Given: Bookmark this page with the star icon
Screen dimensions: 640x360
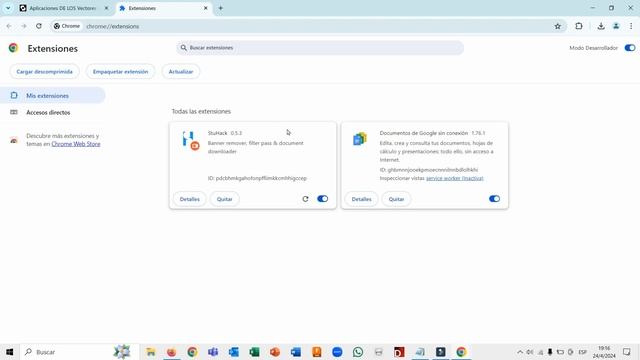Looking at the screenshot, I should tap(558, 26).
